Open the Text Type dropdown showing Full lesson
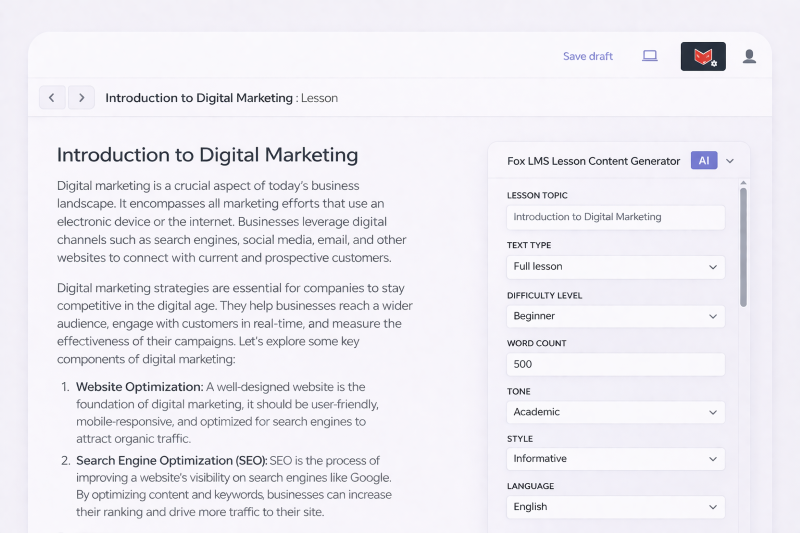 click(616, 267)
